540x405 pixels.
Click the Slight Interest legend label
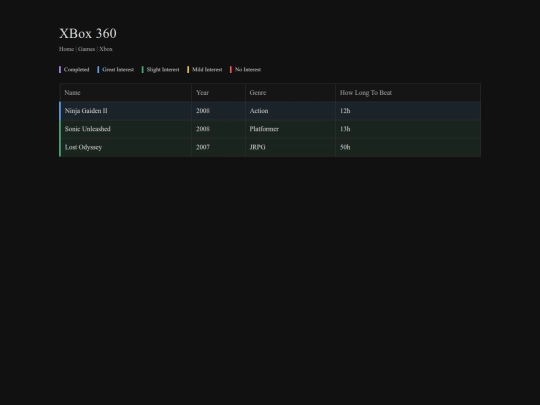(163, 70)
